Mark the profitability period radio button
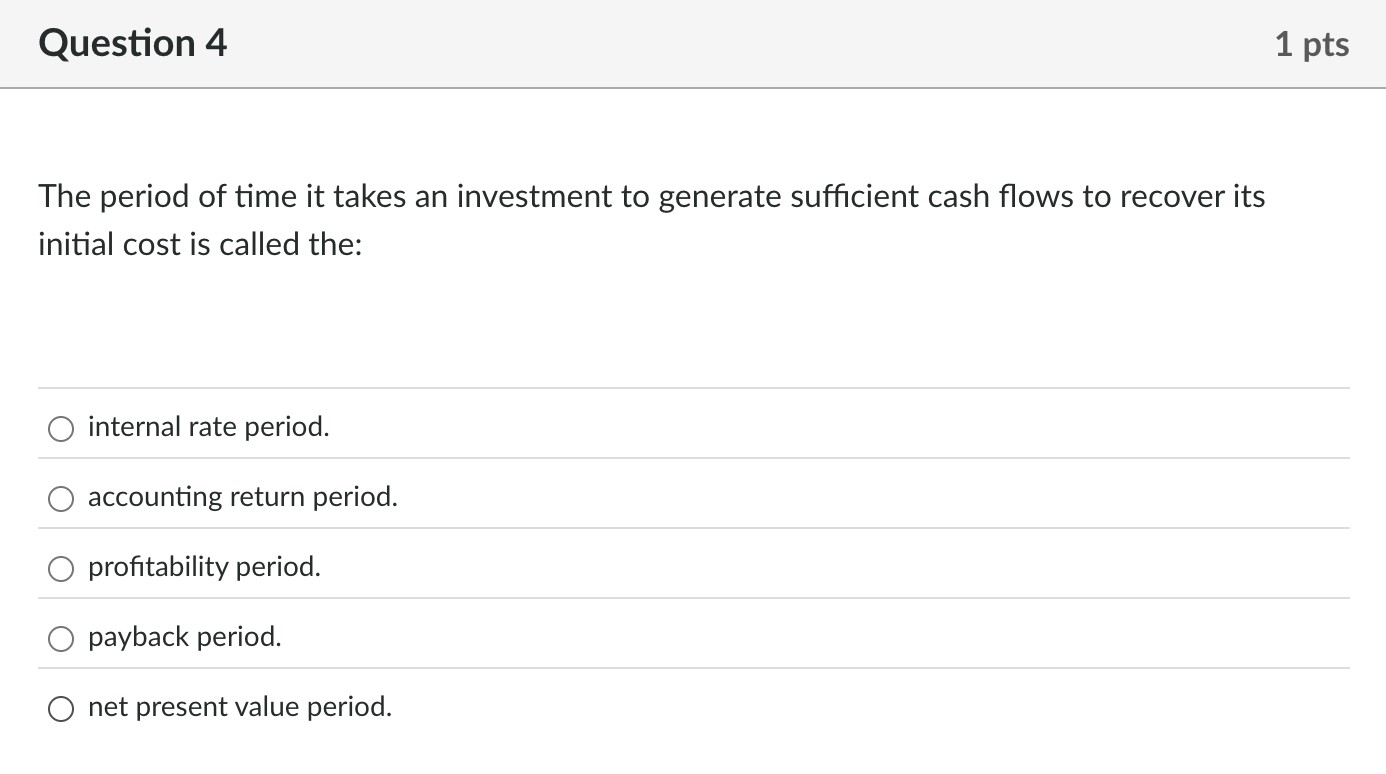1386x774 pixels. click(x=61, y=569)
